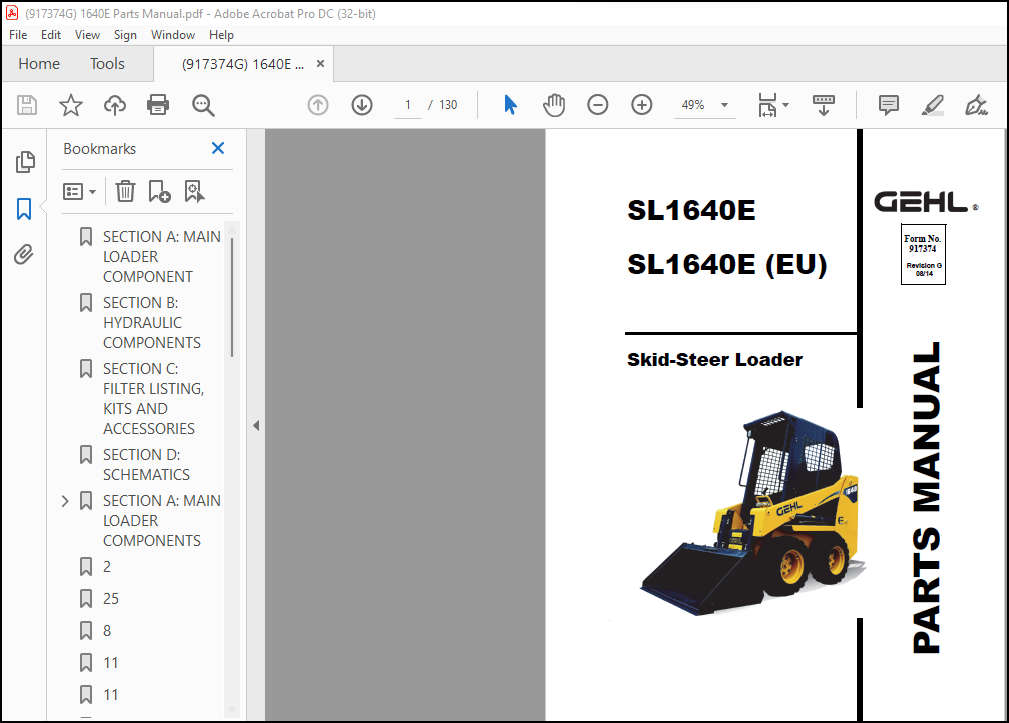Image resolution: width=1009 pixels, height=723 pixels.
Task: Close the Bookmarks panel
Action: pos(218,148)
